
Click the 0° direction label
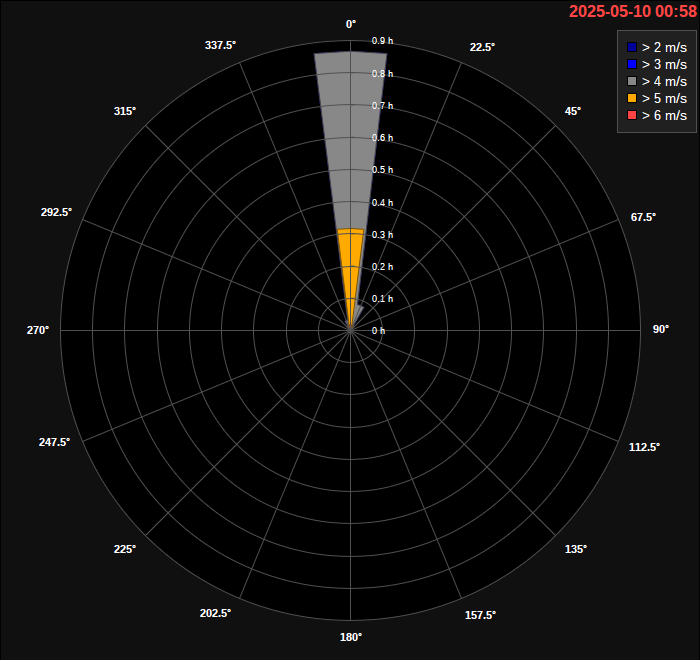(x=351, y=24)
